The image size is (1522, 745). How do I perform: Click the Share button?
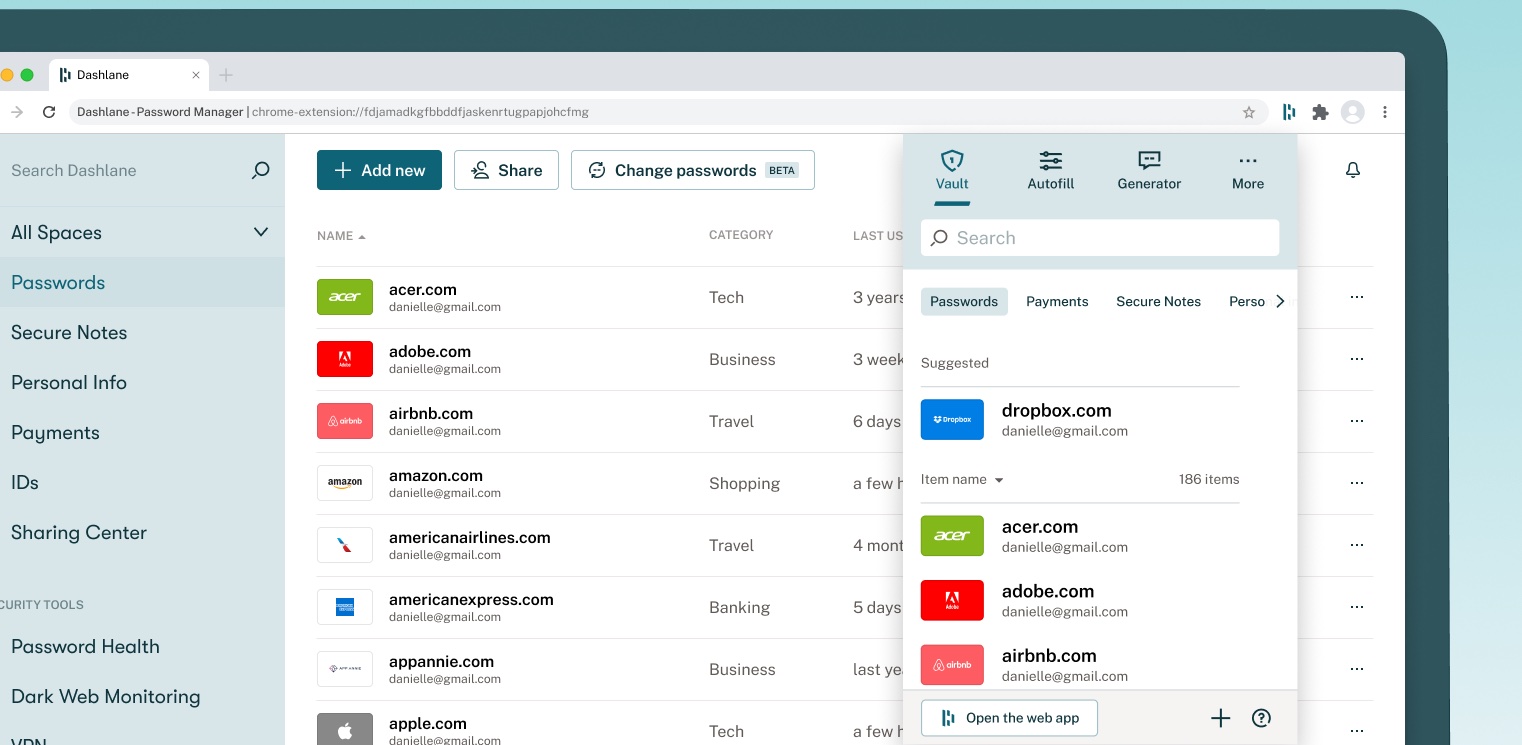[506, 170]
